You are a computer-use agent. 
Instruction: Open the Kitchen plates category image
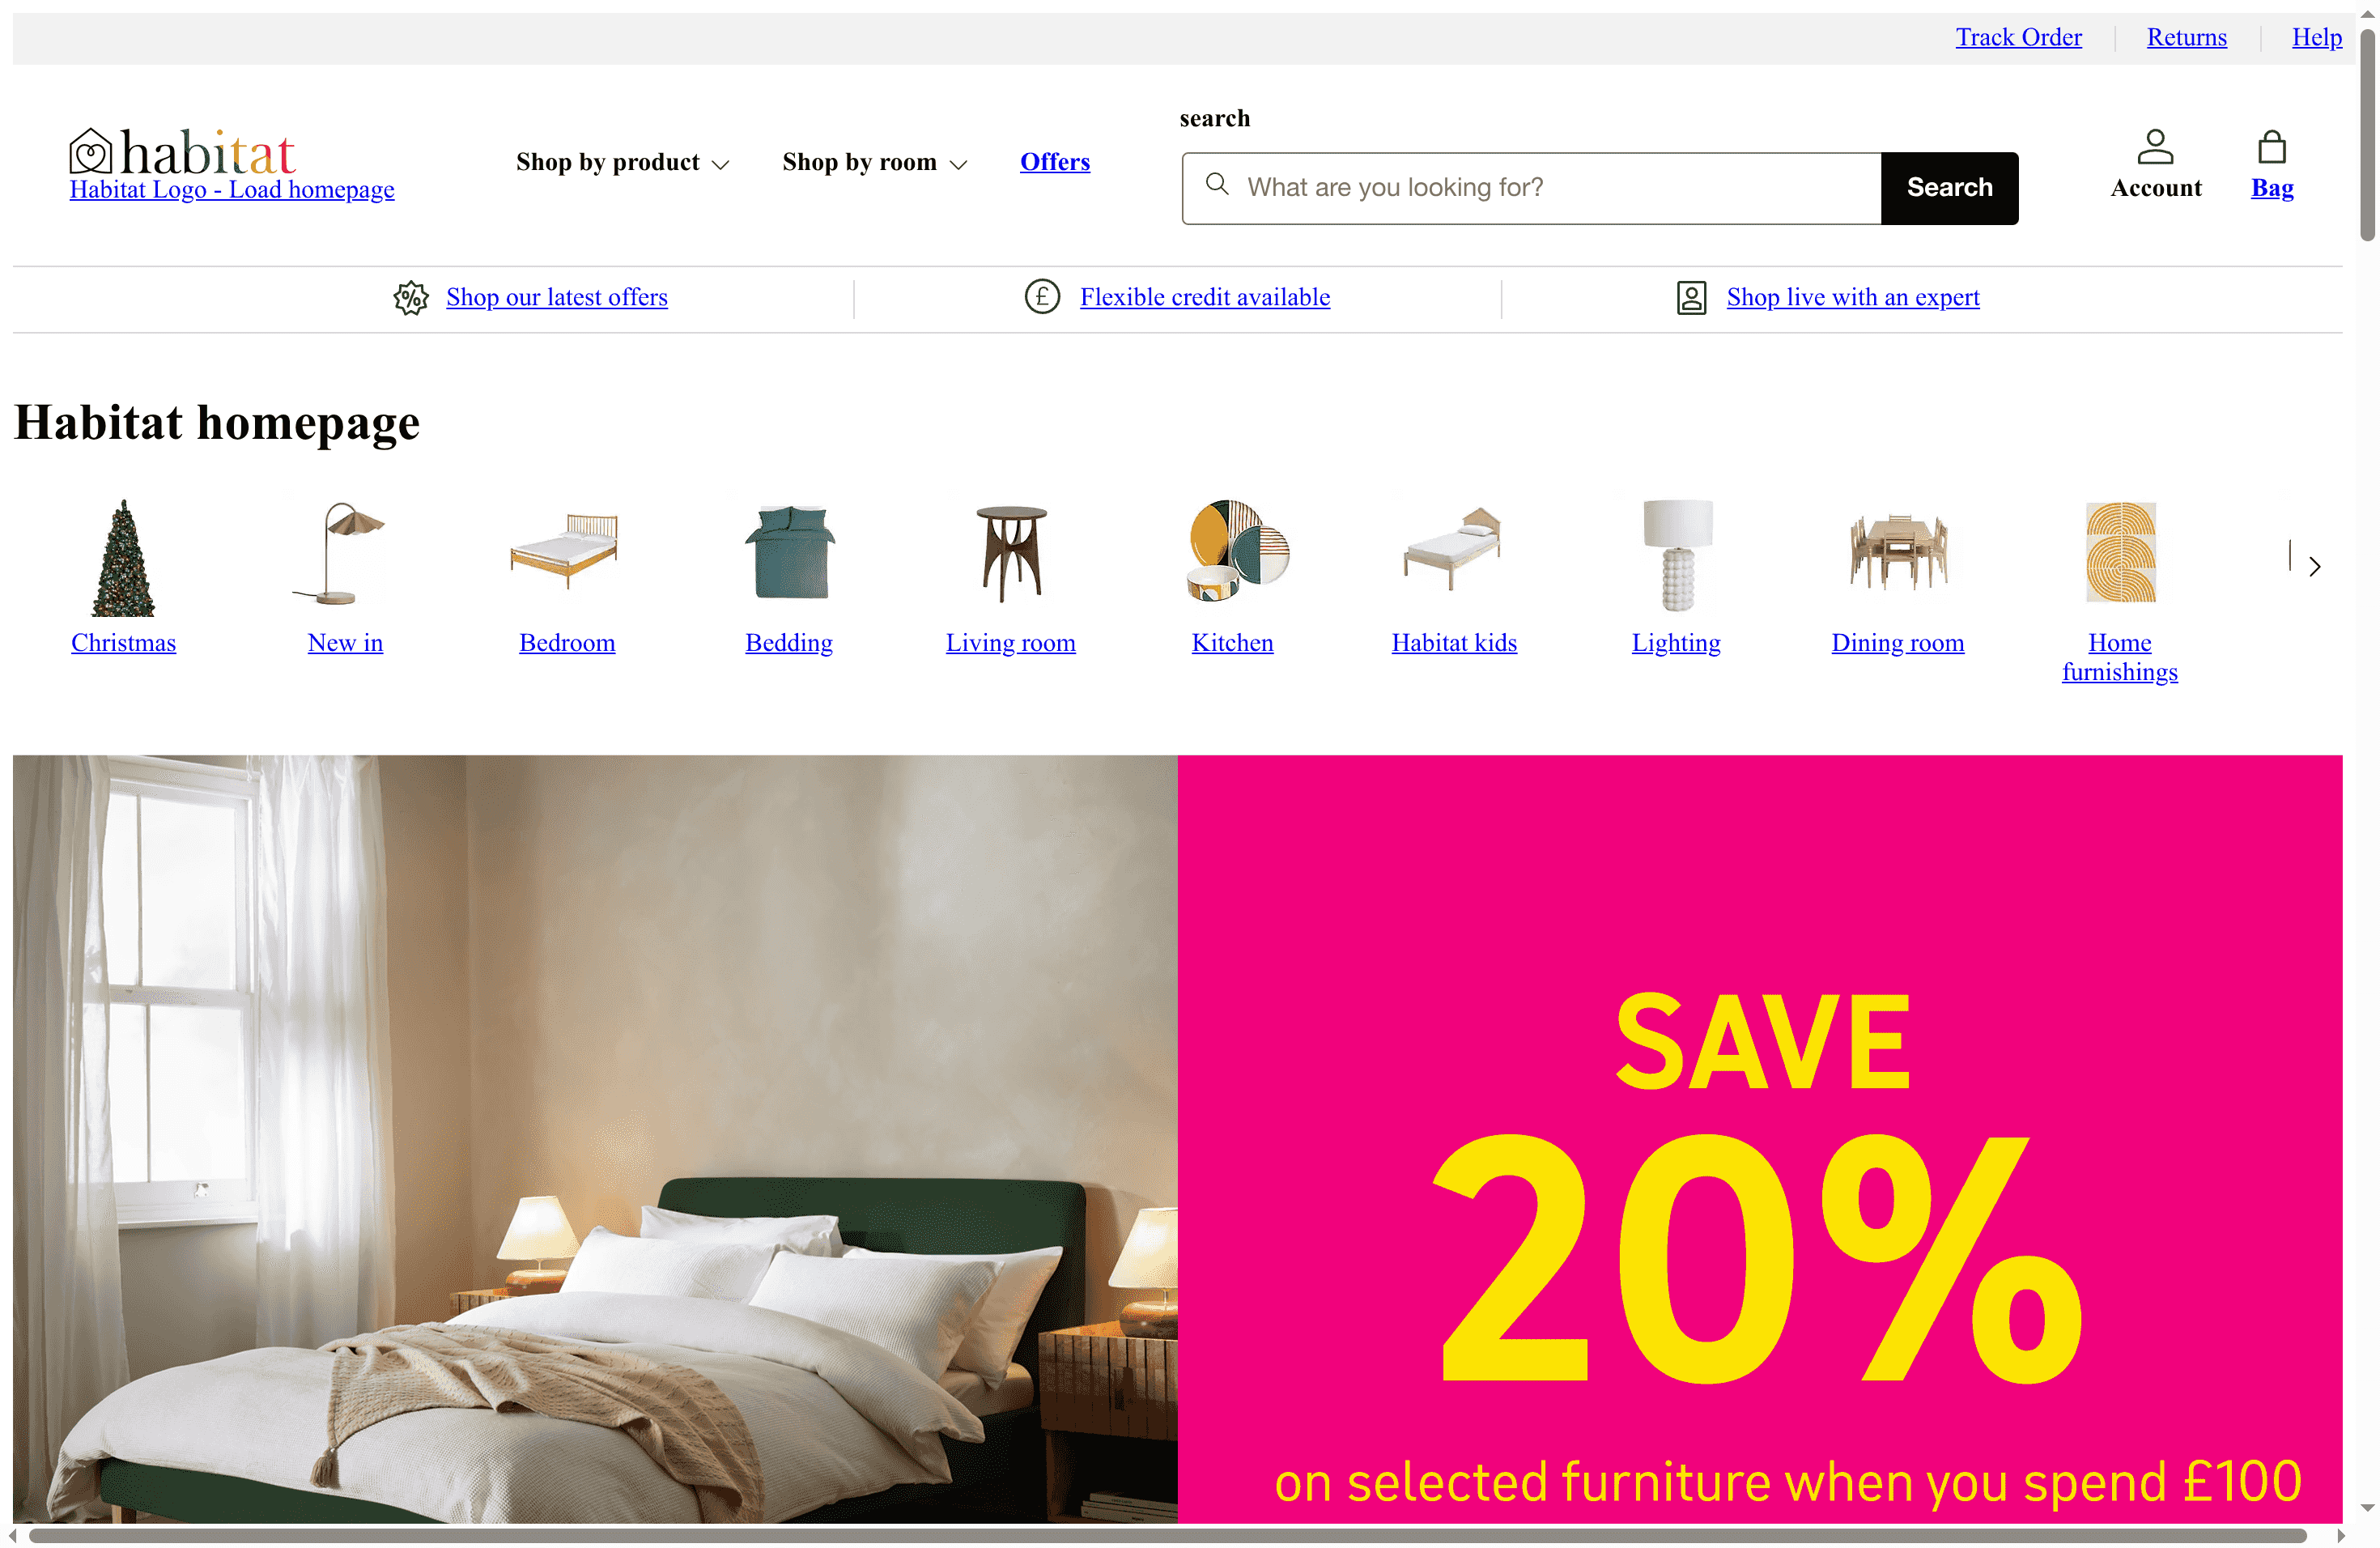pyautogui.click(x=1237, y=551)
